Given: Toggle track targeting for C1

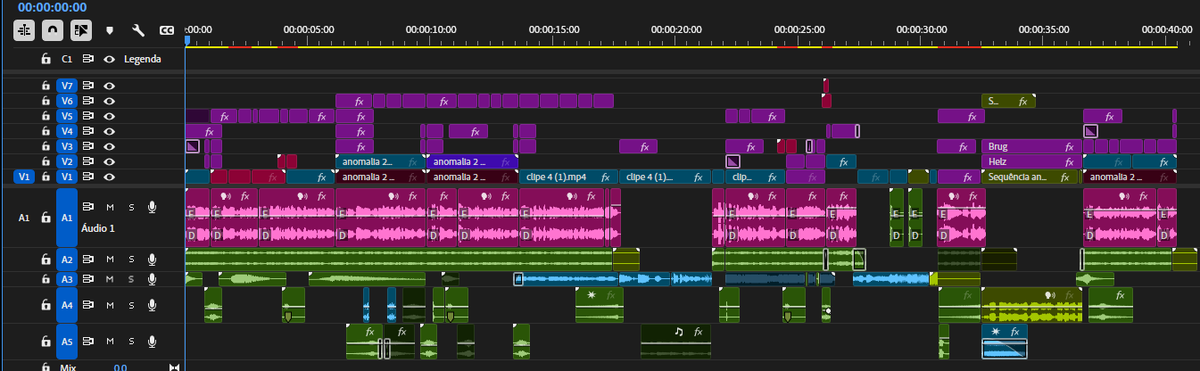Looking at the screenshot, I should (x=67, y=59).
